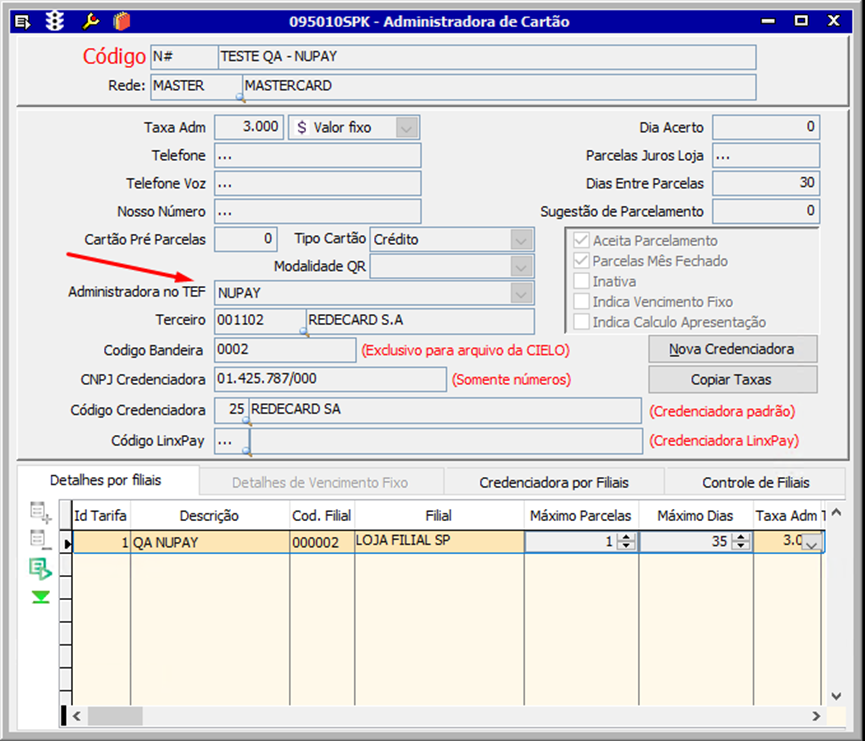
Task: Click the vertical scrollbar down arrow
Action: click(x=836, y=696)
